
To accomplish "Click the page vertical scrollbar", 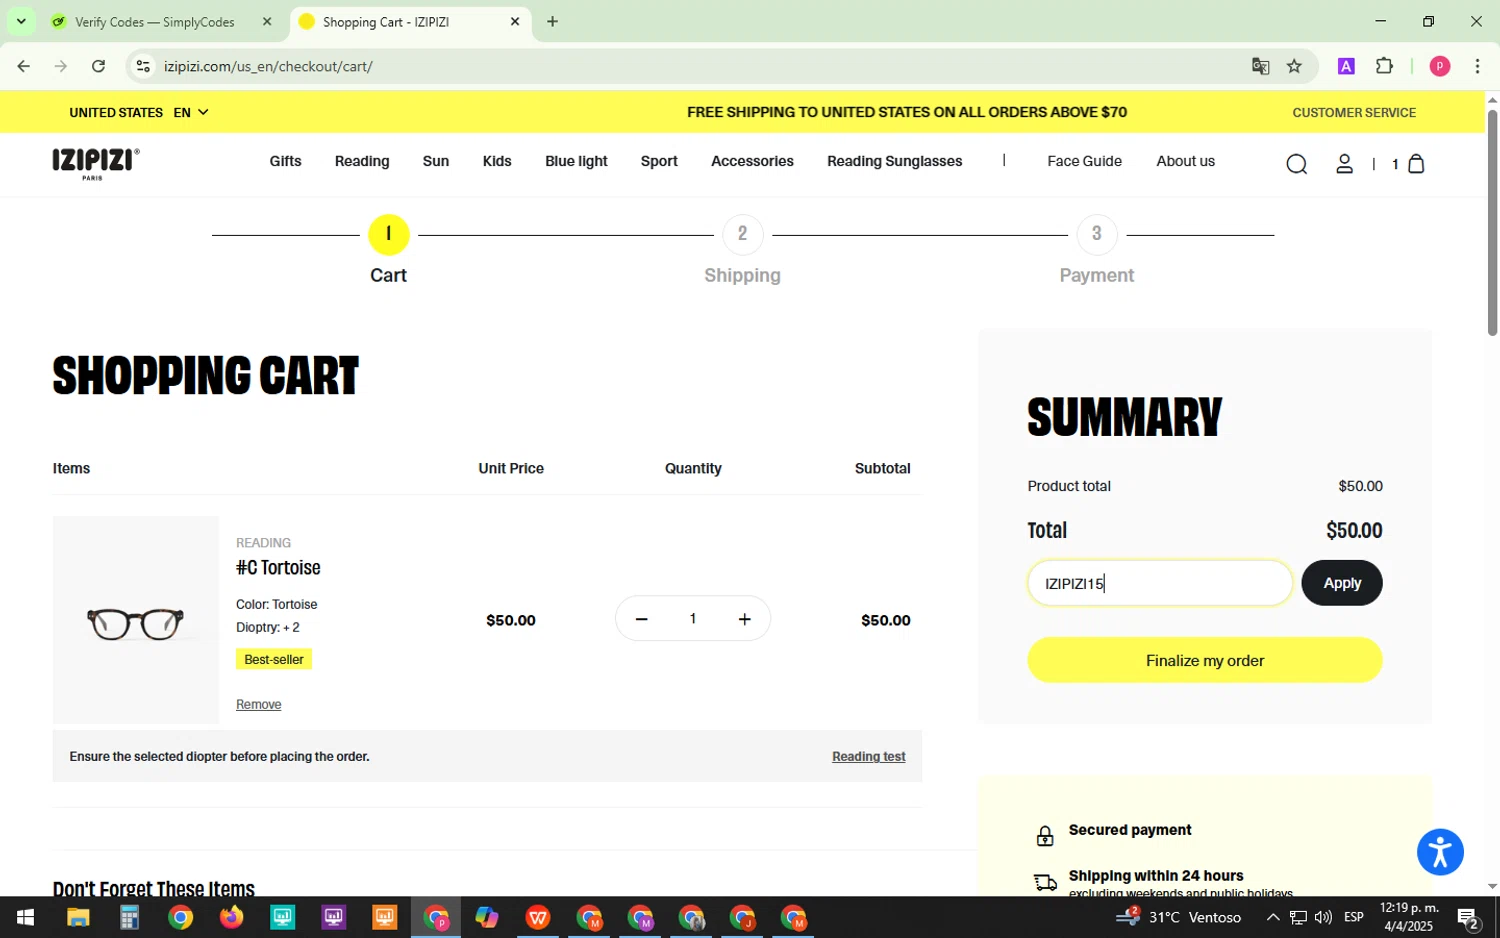I will (1492, 222).
